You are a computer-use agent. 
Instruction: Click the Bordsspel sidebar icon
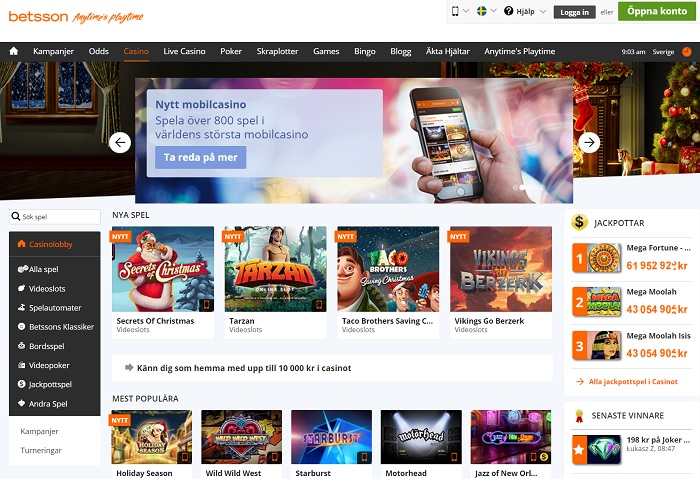click(21, 346)
